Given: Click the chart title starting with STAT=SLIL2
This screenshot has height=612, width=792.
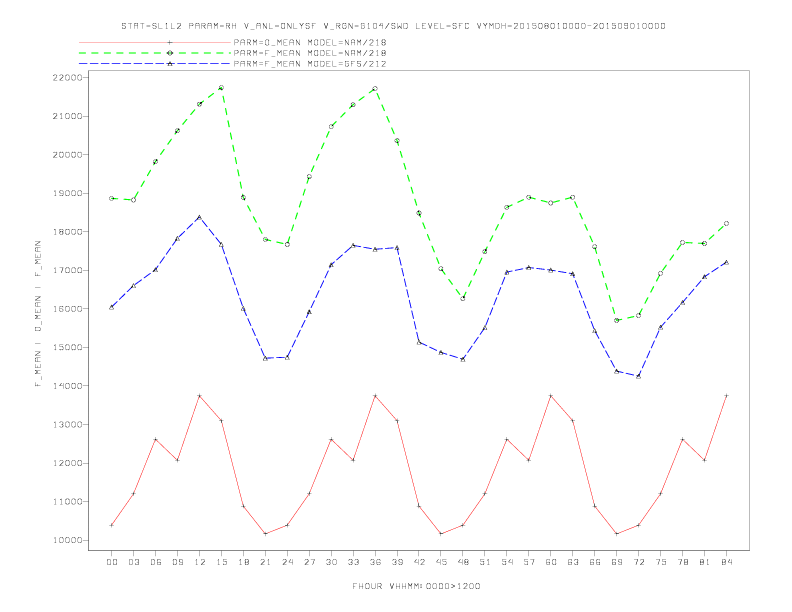Looking at the screenshot, I should [x=393, y=26].
